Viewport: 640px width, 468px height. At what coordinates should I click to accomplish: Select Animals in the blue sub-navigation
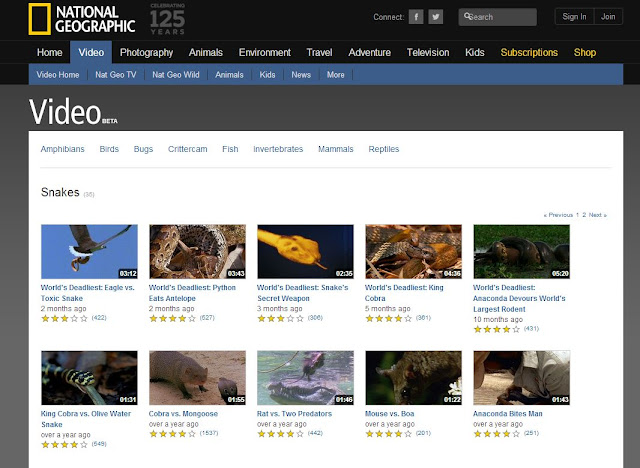pyautogui.click(x=229, y=75)
